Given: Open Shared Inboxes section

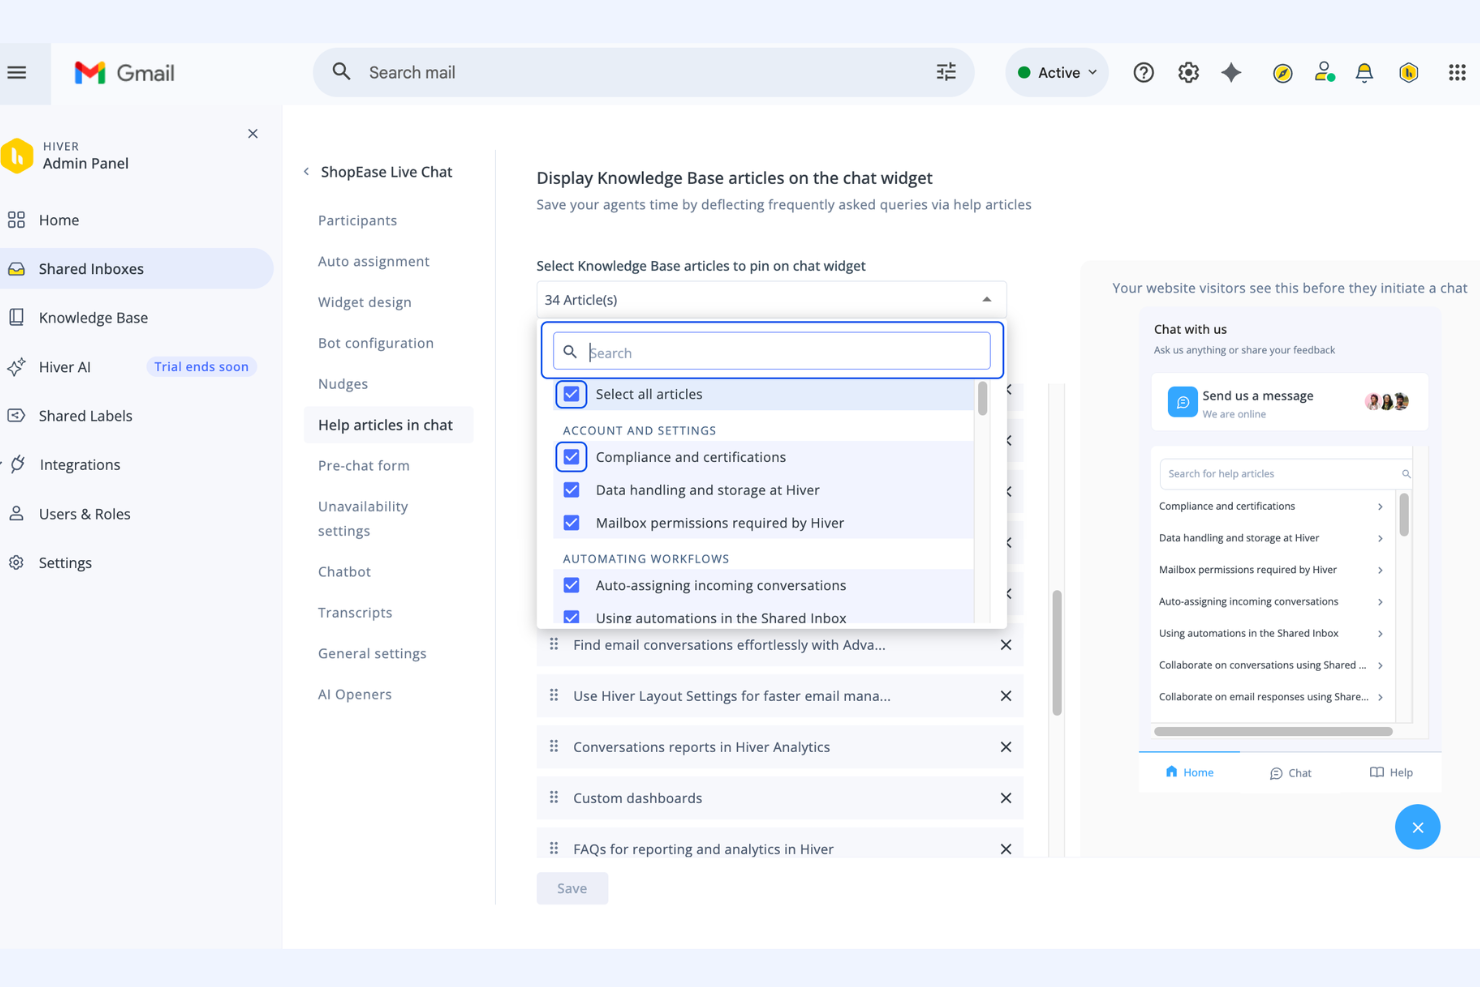Looking at the screenshot, I should (137, 269).
